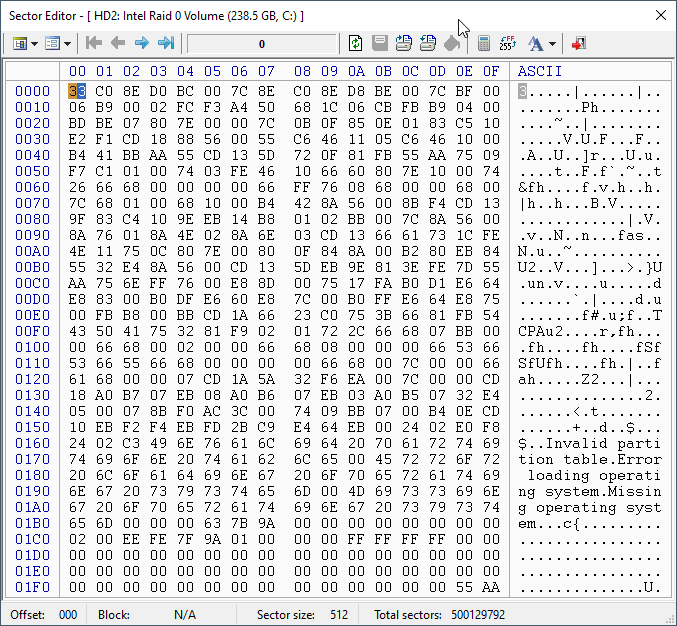Select byte 43 in column 00 of row 00F0

(x=77, y=331)
